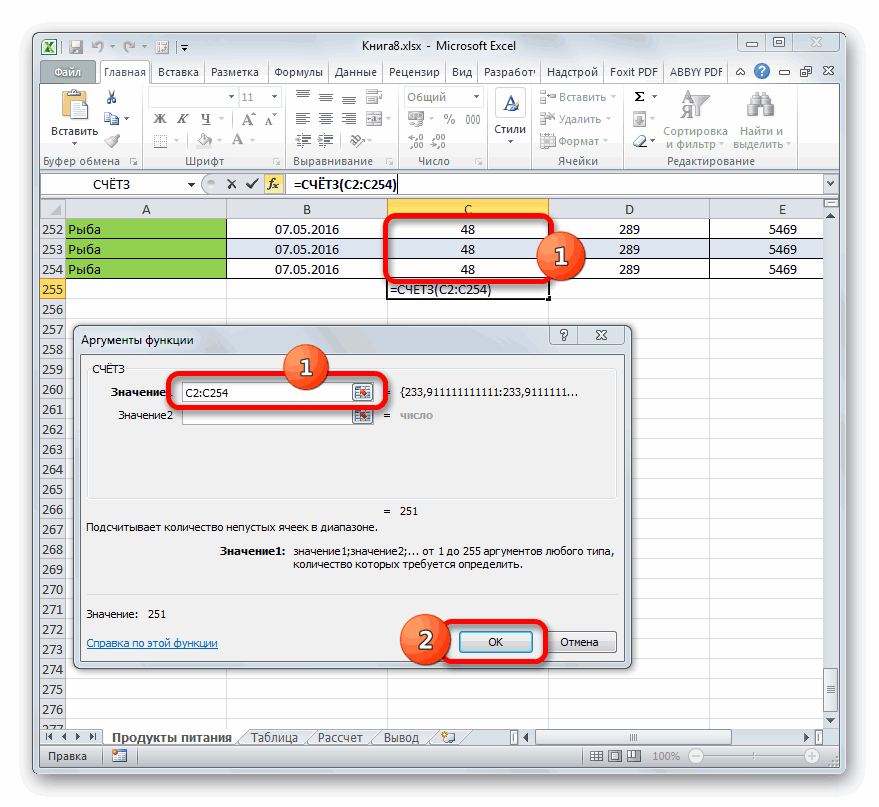Toggle Bold (Ж) formatting

(160, 119)
